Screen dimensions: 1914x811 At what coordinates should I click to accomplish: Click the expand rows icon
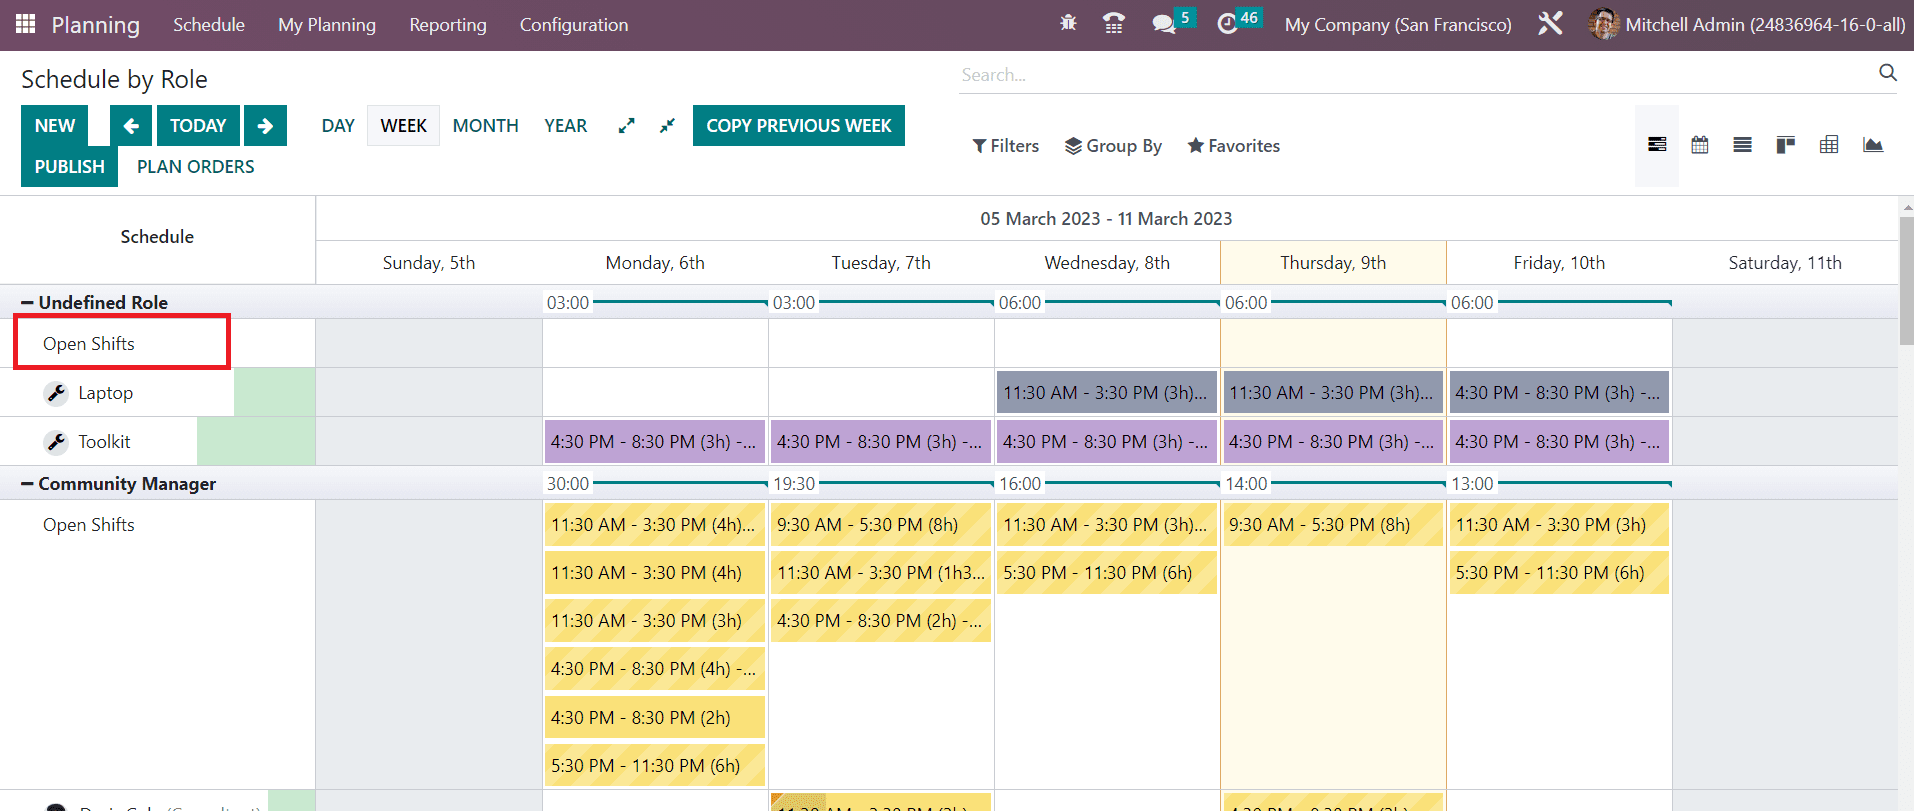tap(626, 126)
